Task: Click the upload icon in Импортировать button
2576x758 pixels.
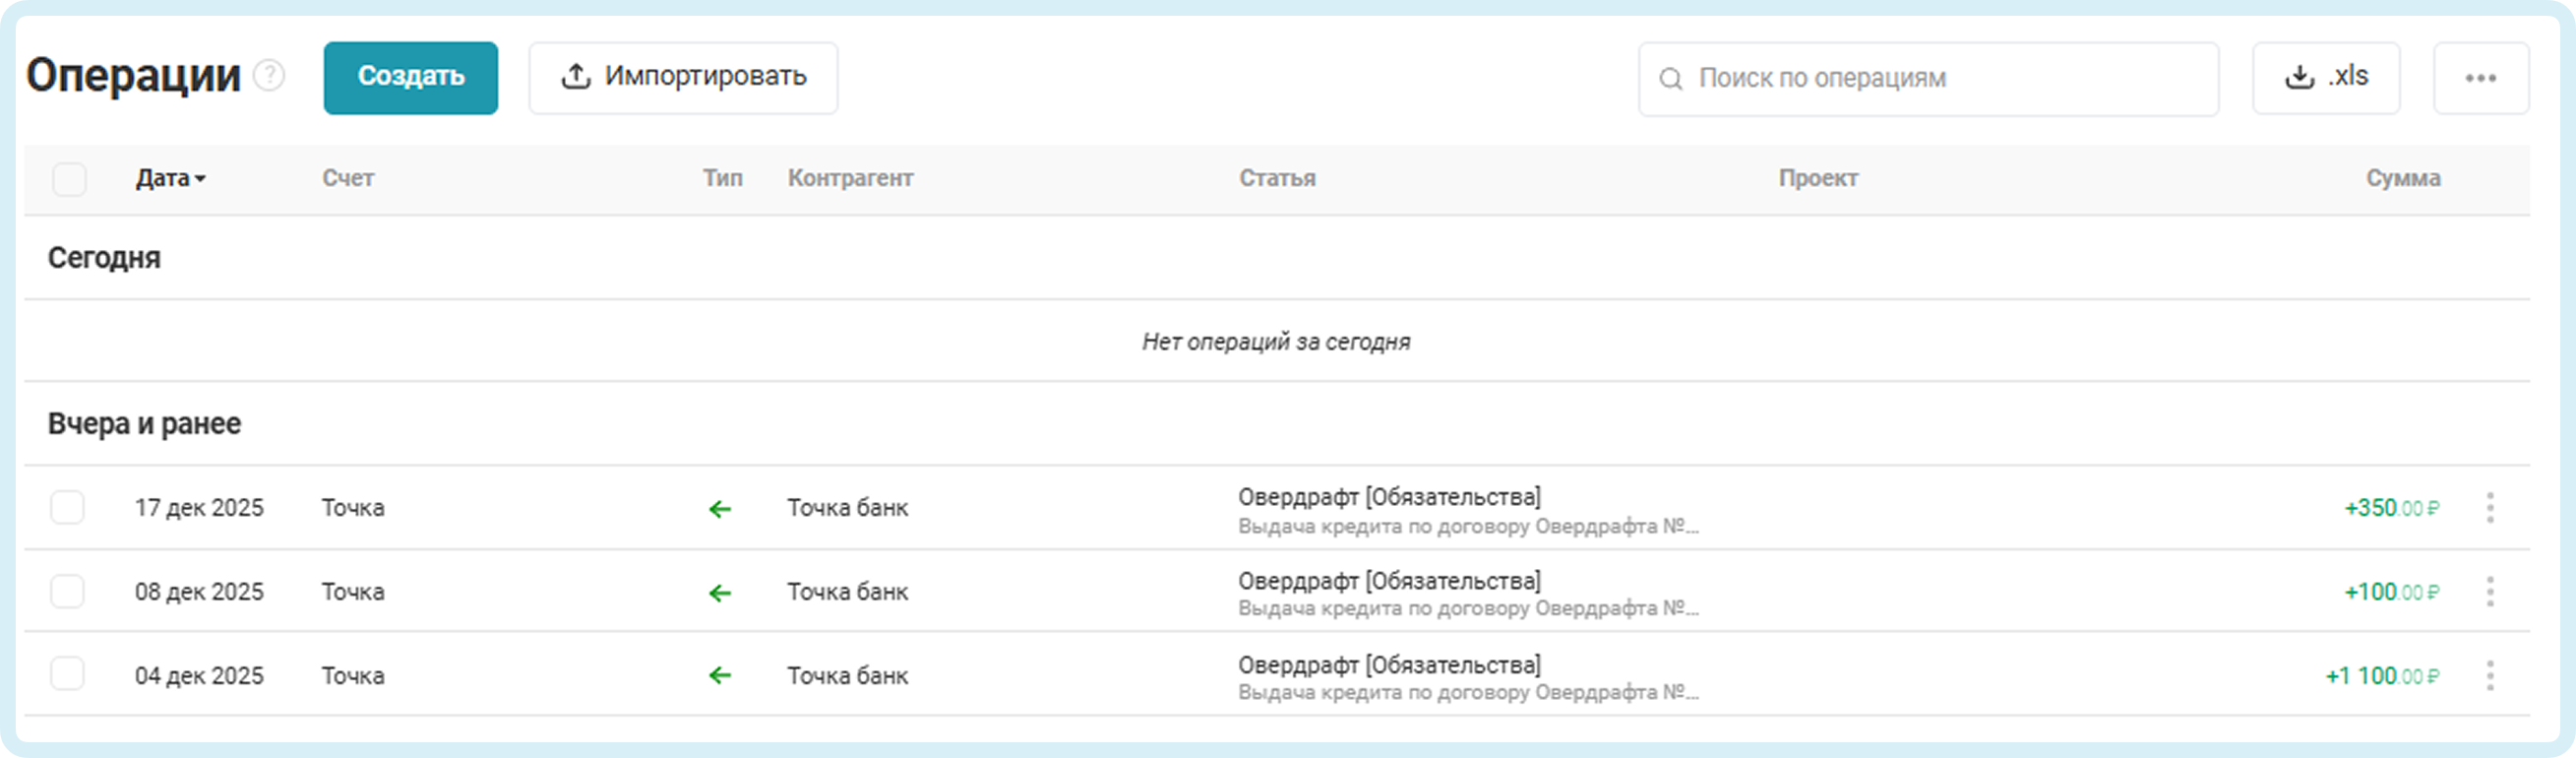Action: (x=575, y=77)
